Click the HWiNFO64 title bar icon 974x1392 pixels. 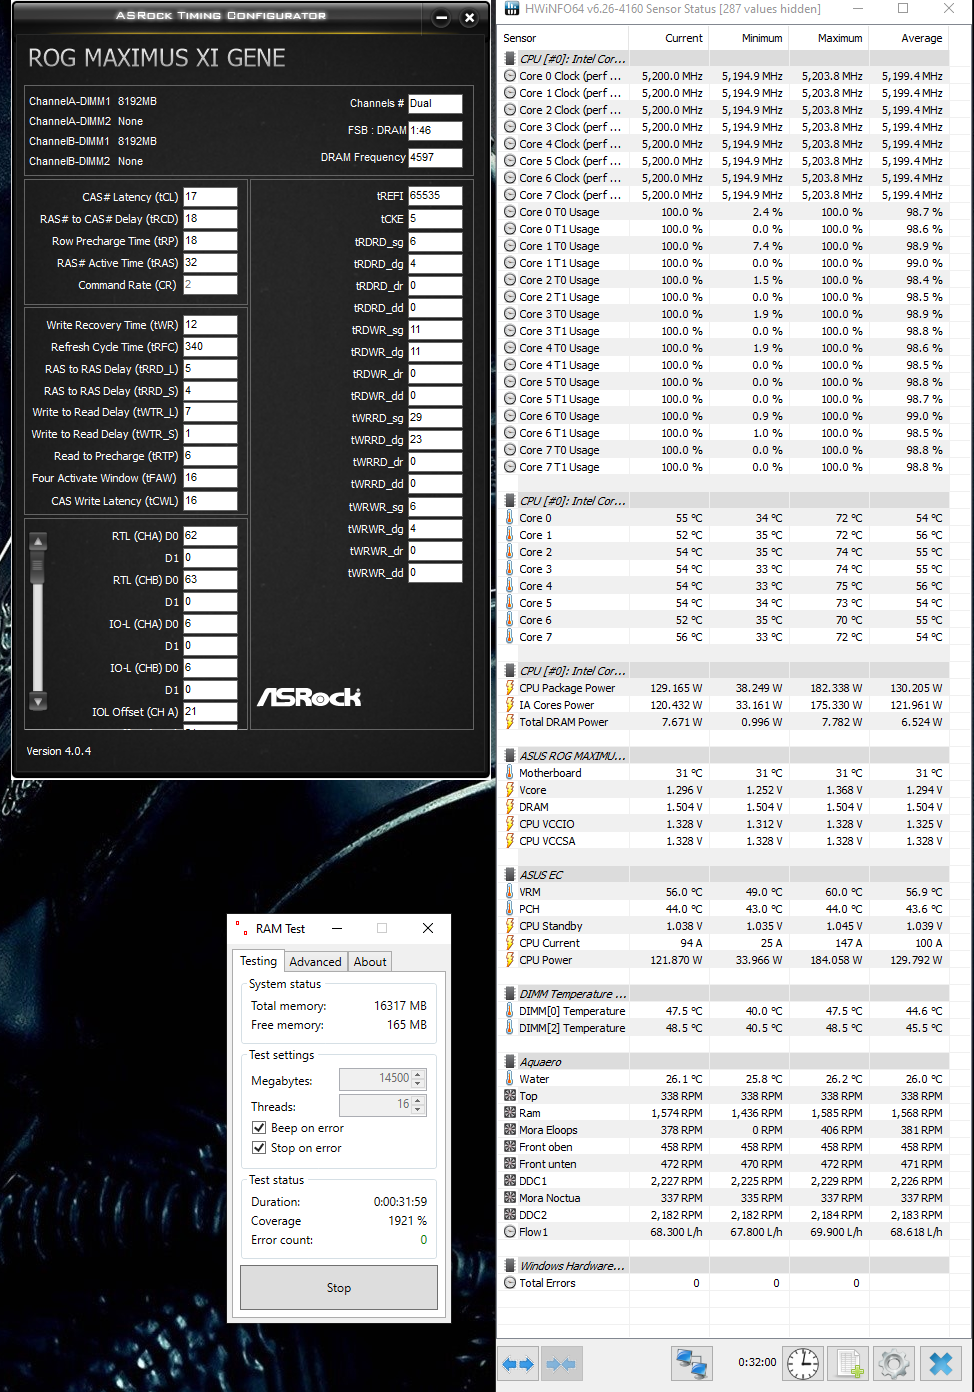512,9
